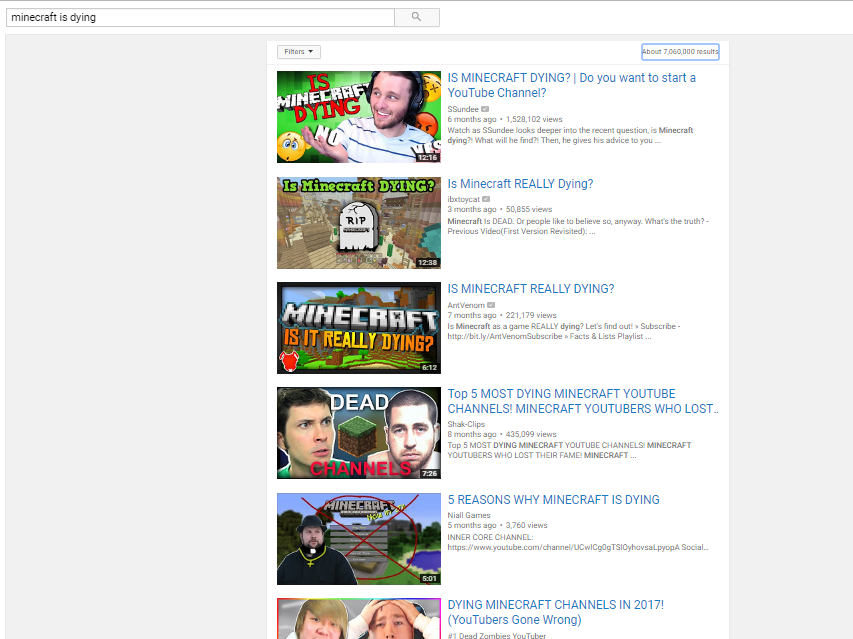Open the Filters dropdown
853x639 pixels.
tap(299, 52)
